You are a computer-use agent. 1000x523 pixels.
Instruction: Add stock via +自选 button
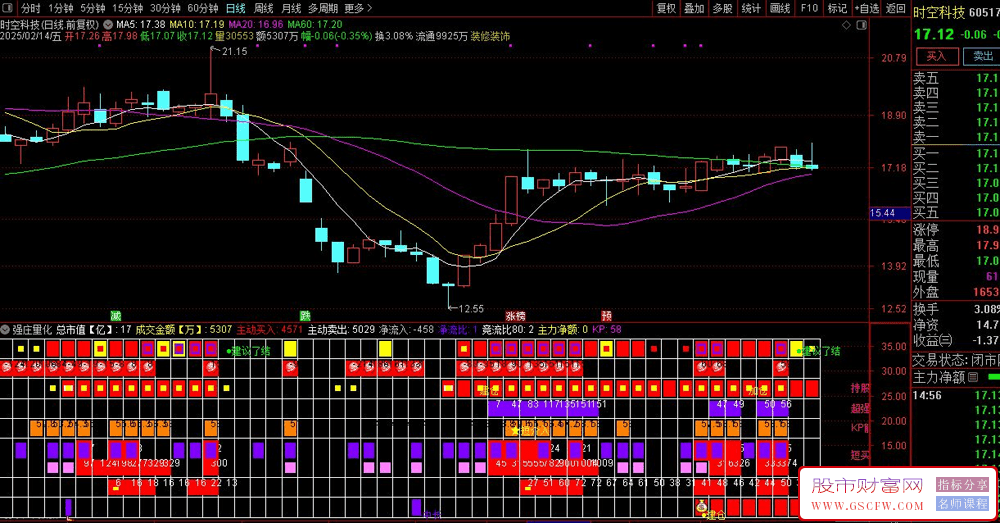867,8
